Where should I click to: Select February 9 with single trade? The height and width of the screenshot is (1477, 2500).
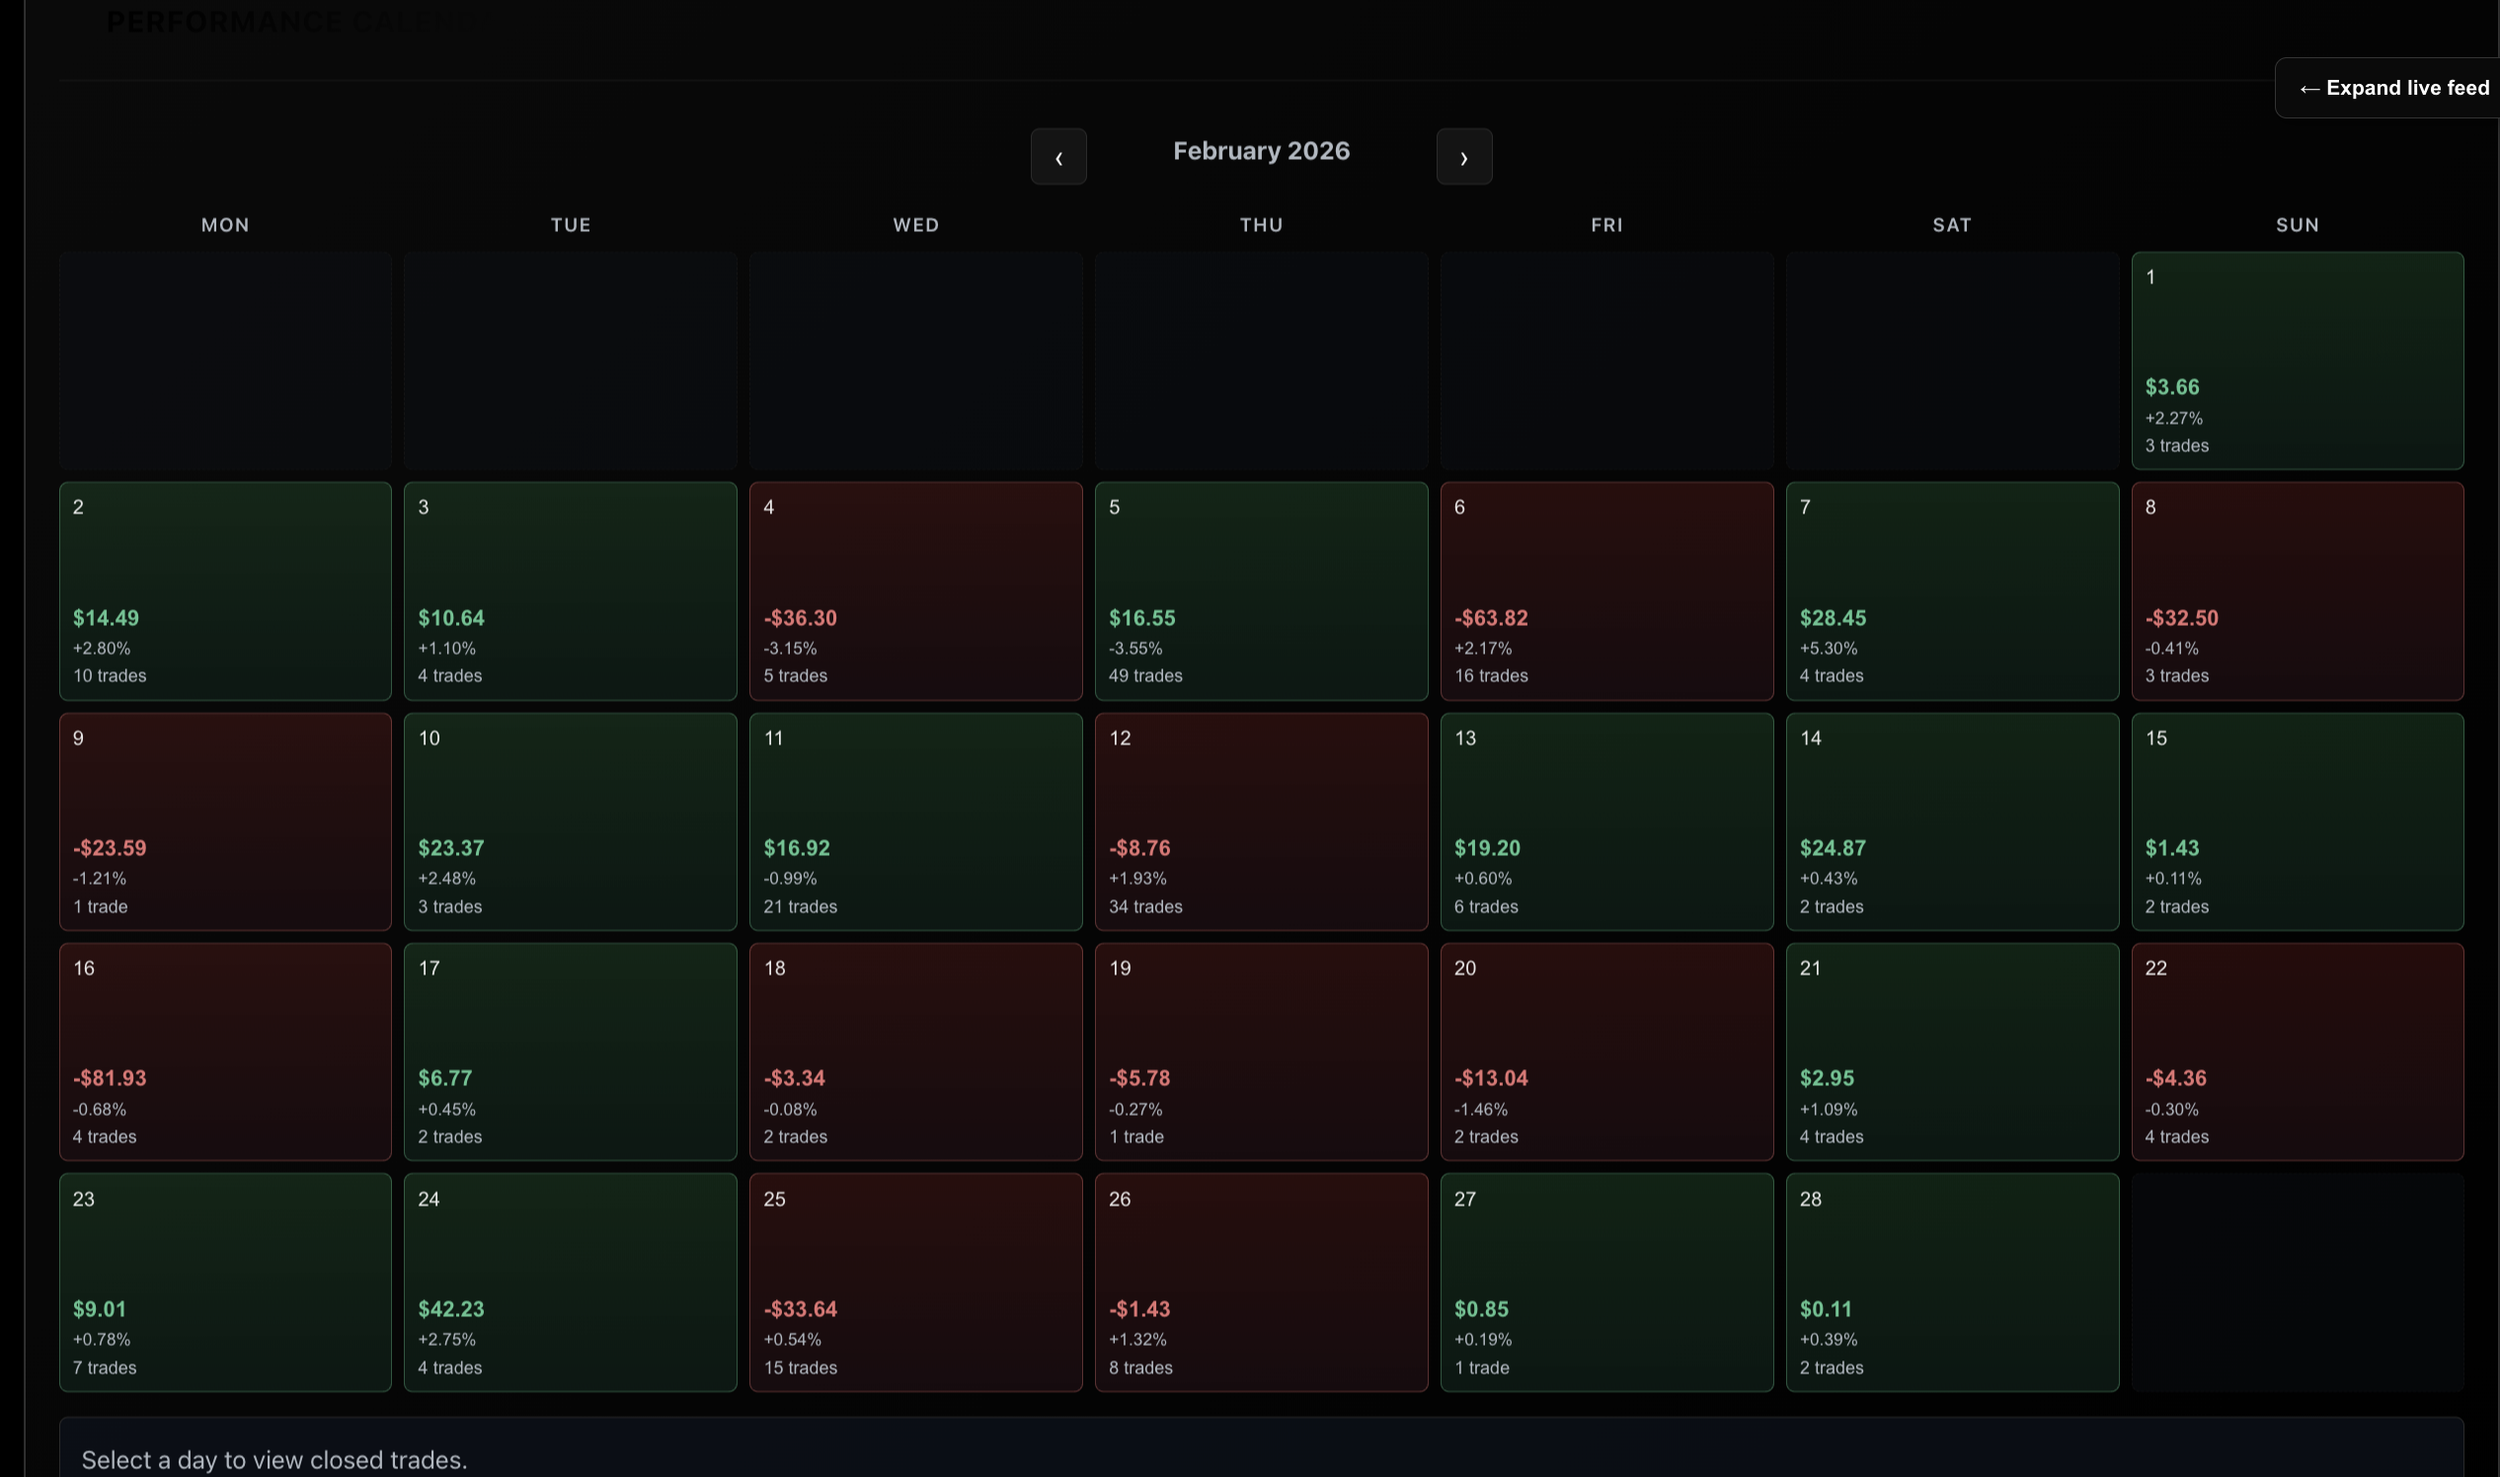pyautogui.click(x=225, y=821)
